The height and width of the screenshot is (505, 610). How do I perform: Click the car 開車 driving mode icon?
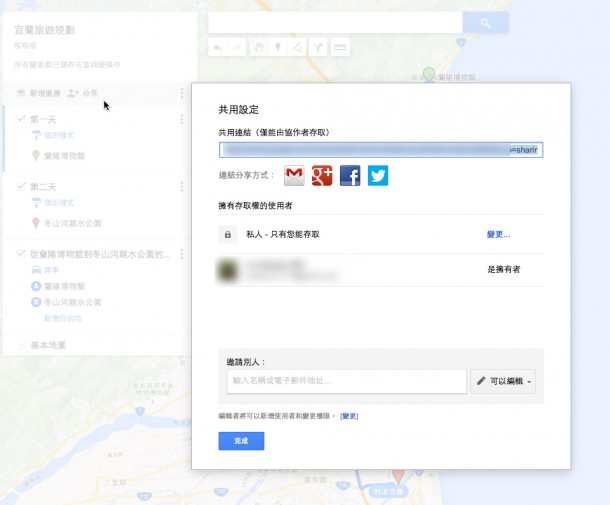coord(36,270)
